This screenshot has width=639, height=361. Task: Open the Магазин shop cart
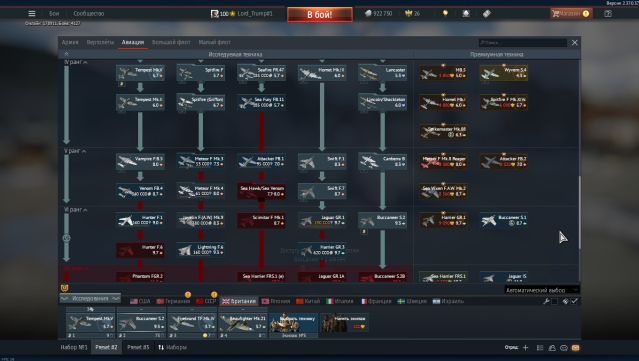click(570, 13)
